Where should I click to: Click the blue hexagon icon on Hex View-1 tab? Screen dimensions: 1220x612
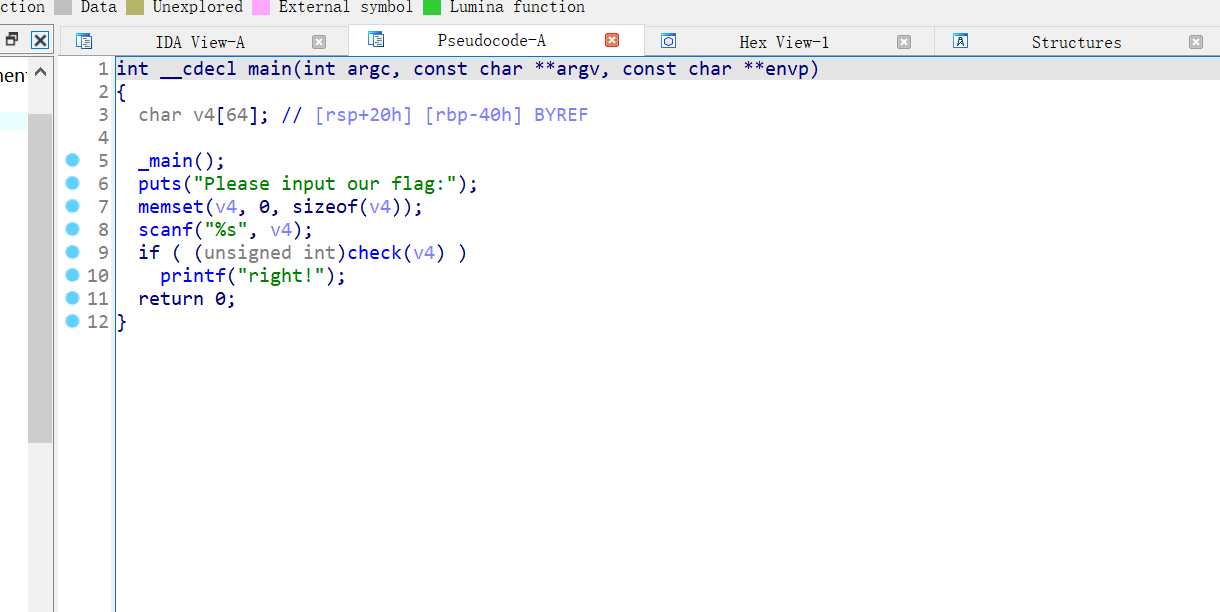tap(668, 41)
